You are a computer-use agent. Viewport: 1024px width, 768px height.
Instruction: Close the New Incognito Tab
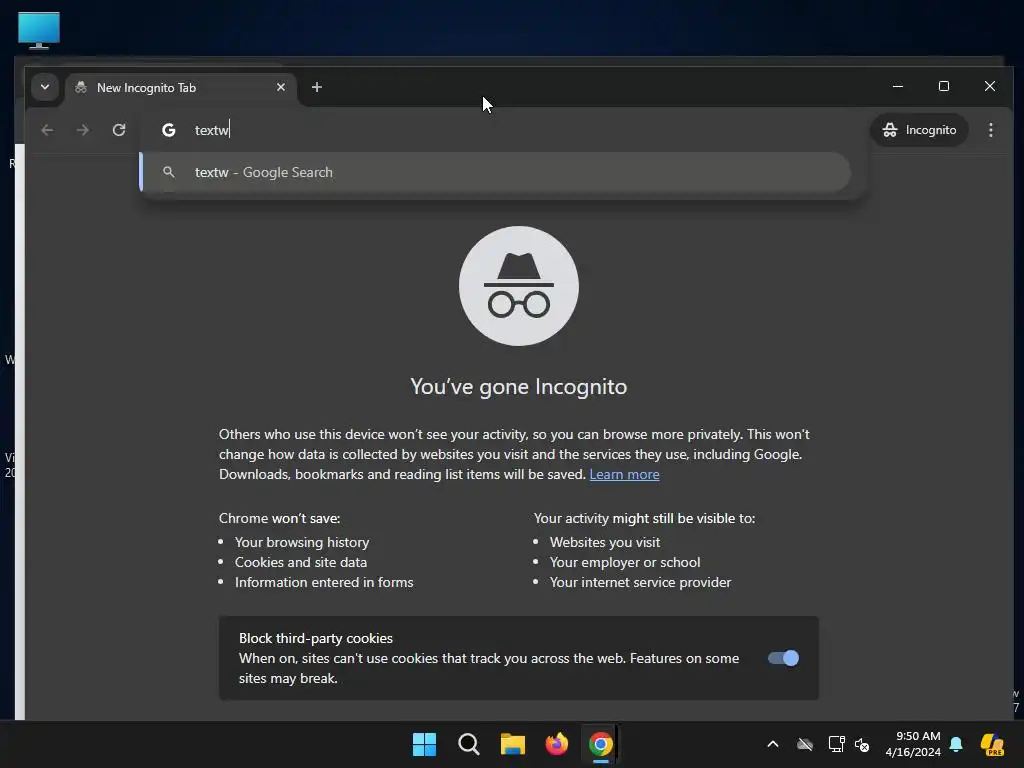pos(281,87)
